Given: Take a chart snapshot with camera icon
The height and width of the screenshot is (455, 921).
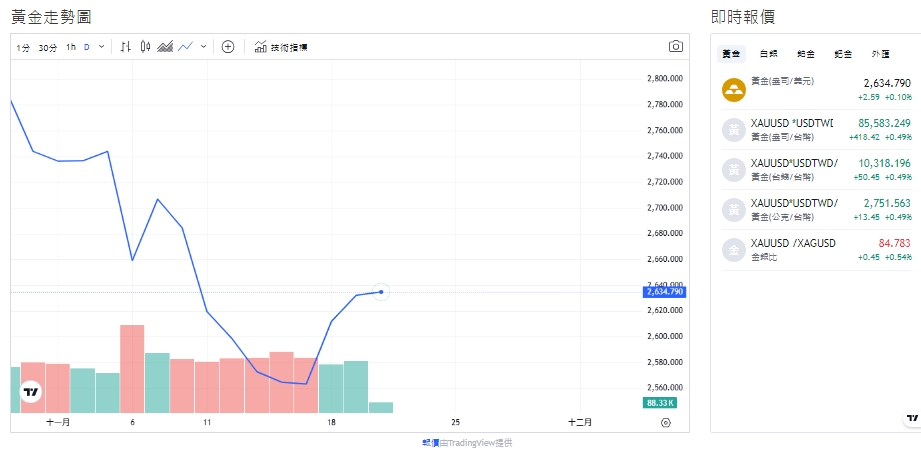Looking at the screenshot, I should pyautogui.click(x=675, y=46).
